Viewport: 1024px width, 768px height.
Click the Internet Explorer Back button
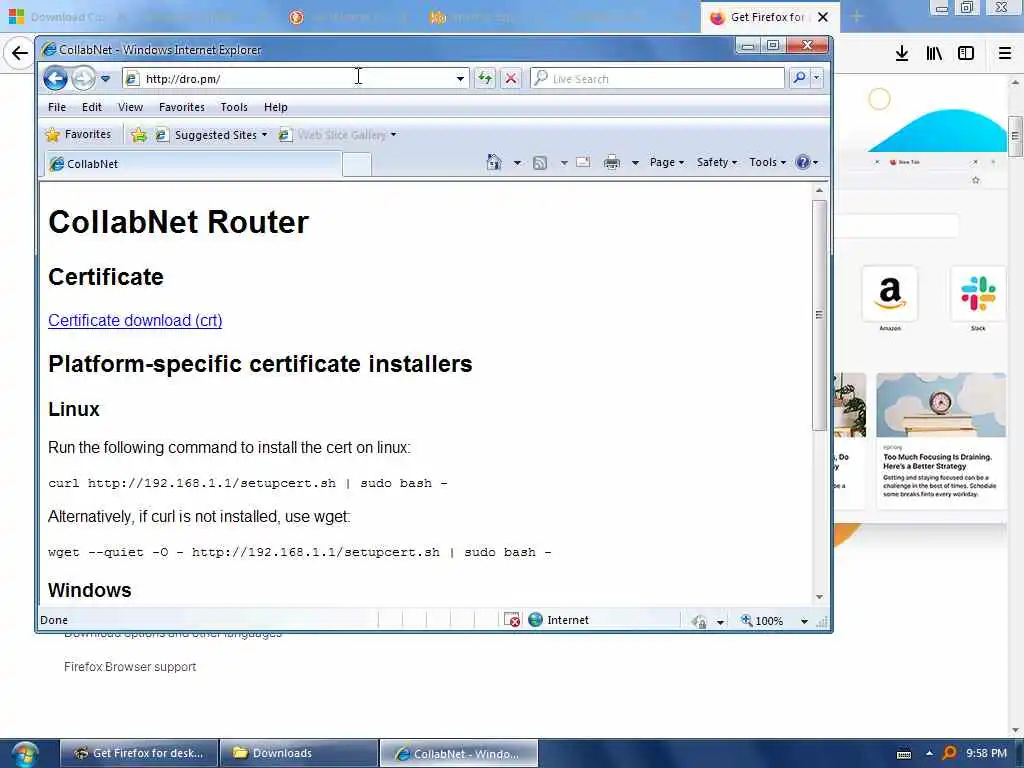tap(56, 78)
